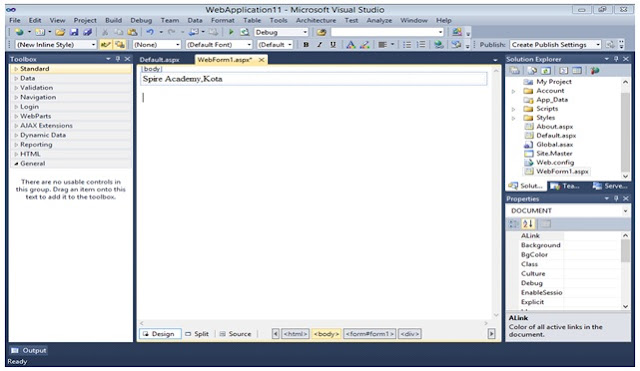Click the Properties icon in Solution Explorer
The image size is (640, 371).
point(515,71)
